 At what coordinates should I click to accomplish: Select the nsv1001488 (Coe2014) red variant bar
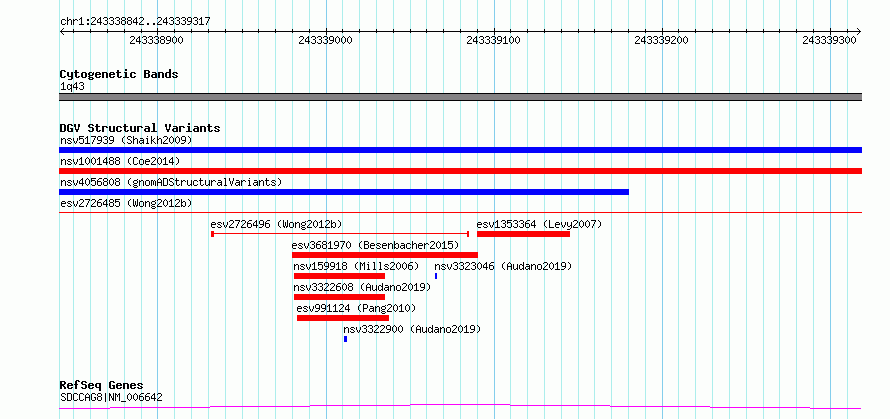460,171
